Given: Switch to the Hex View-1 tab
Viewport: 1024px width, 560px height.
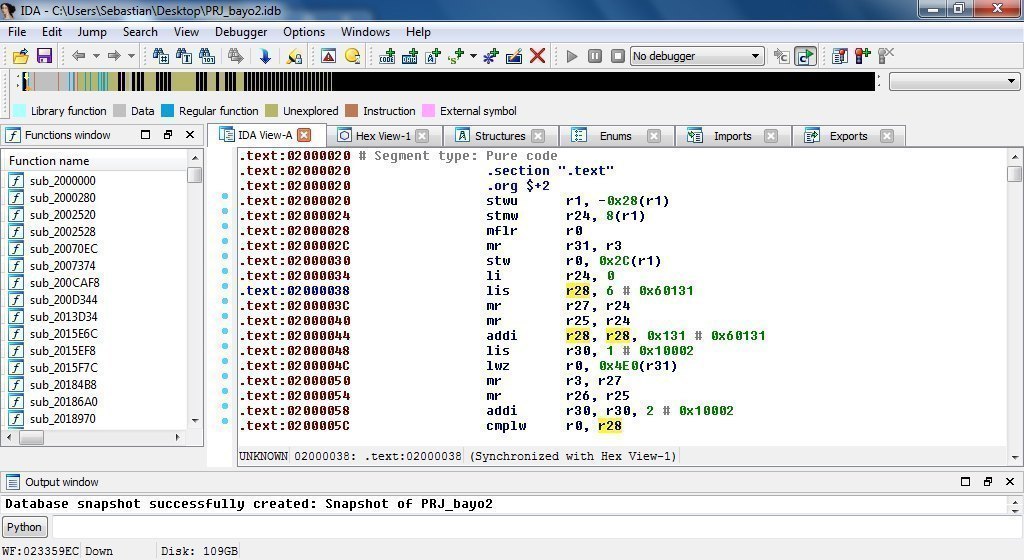Looking at the screenshot, I should point(383,136).
